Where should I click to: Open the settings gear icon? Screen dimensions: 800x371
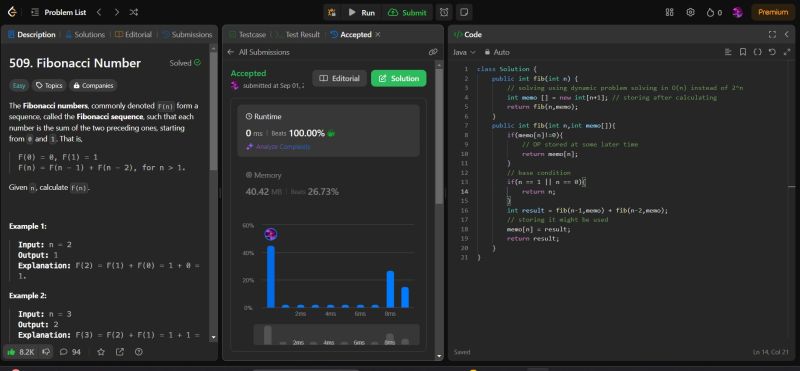[690, 12]
